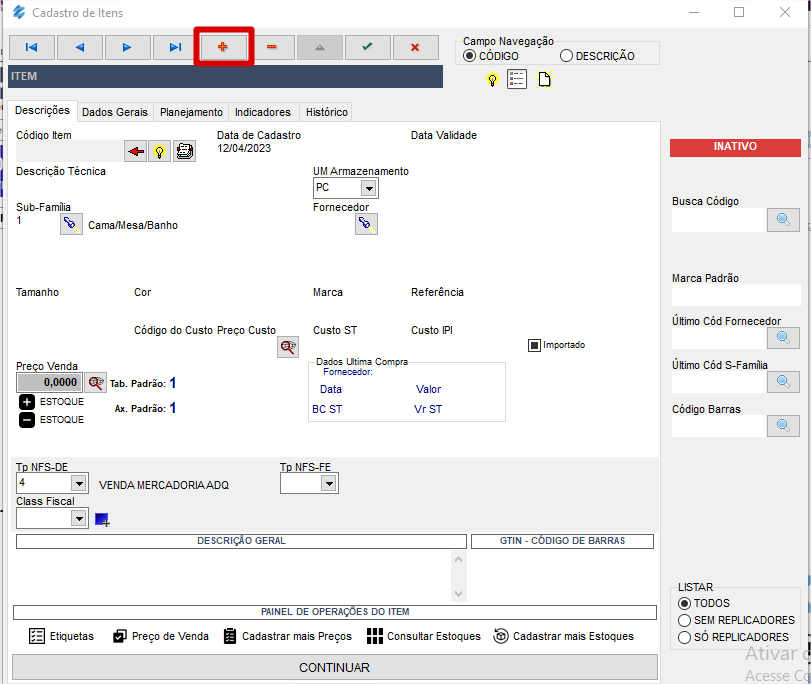Switch to Dados Gerais tab
This screenshot has width=811, height=684.
115,112
